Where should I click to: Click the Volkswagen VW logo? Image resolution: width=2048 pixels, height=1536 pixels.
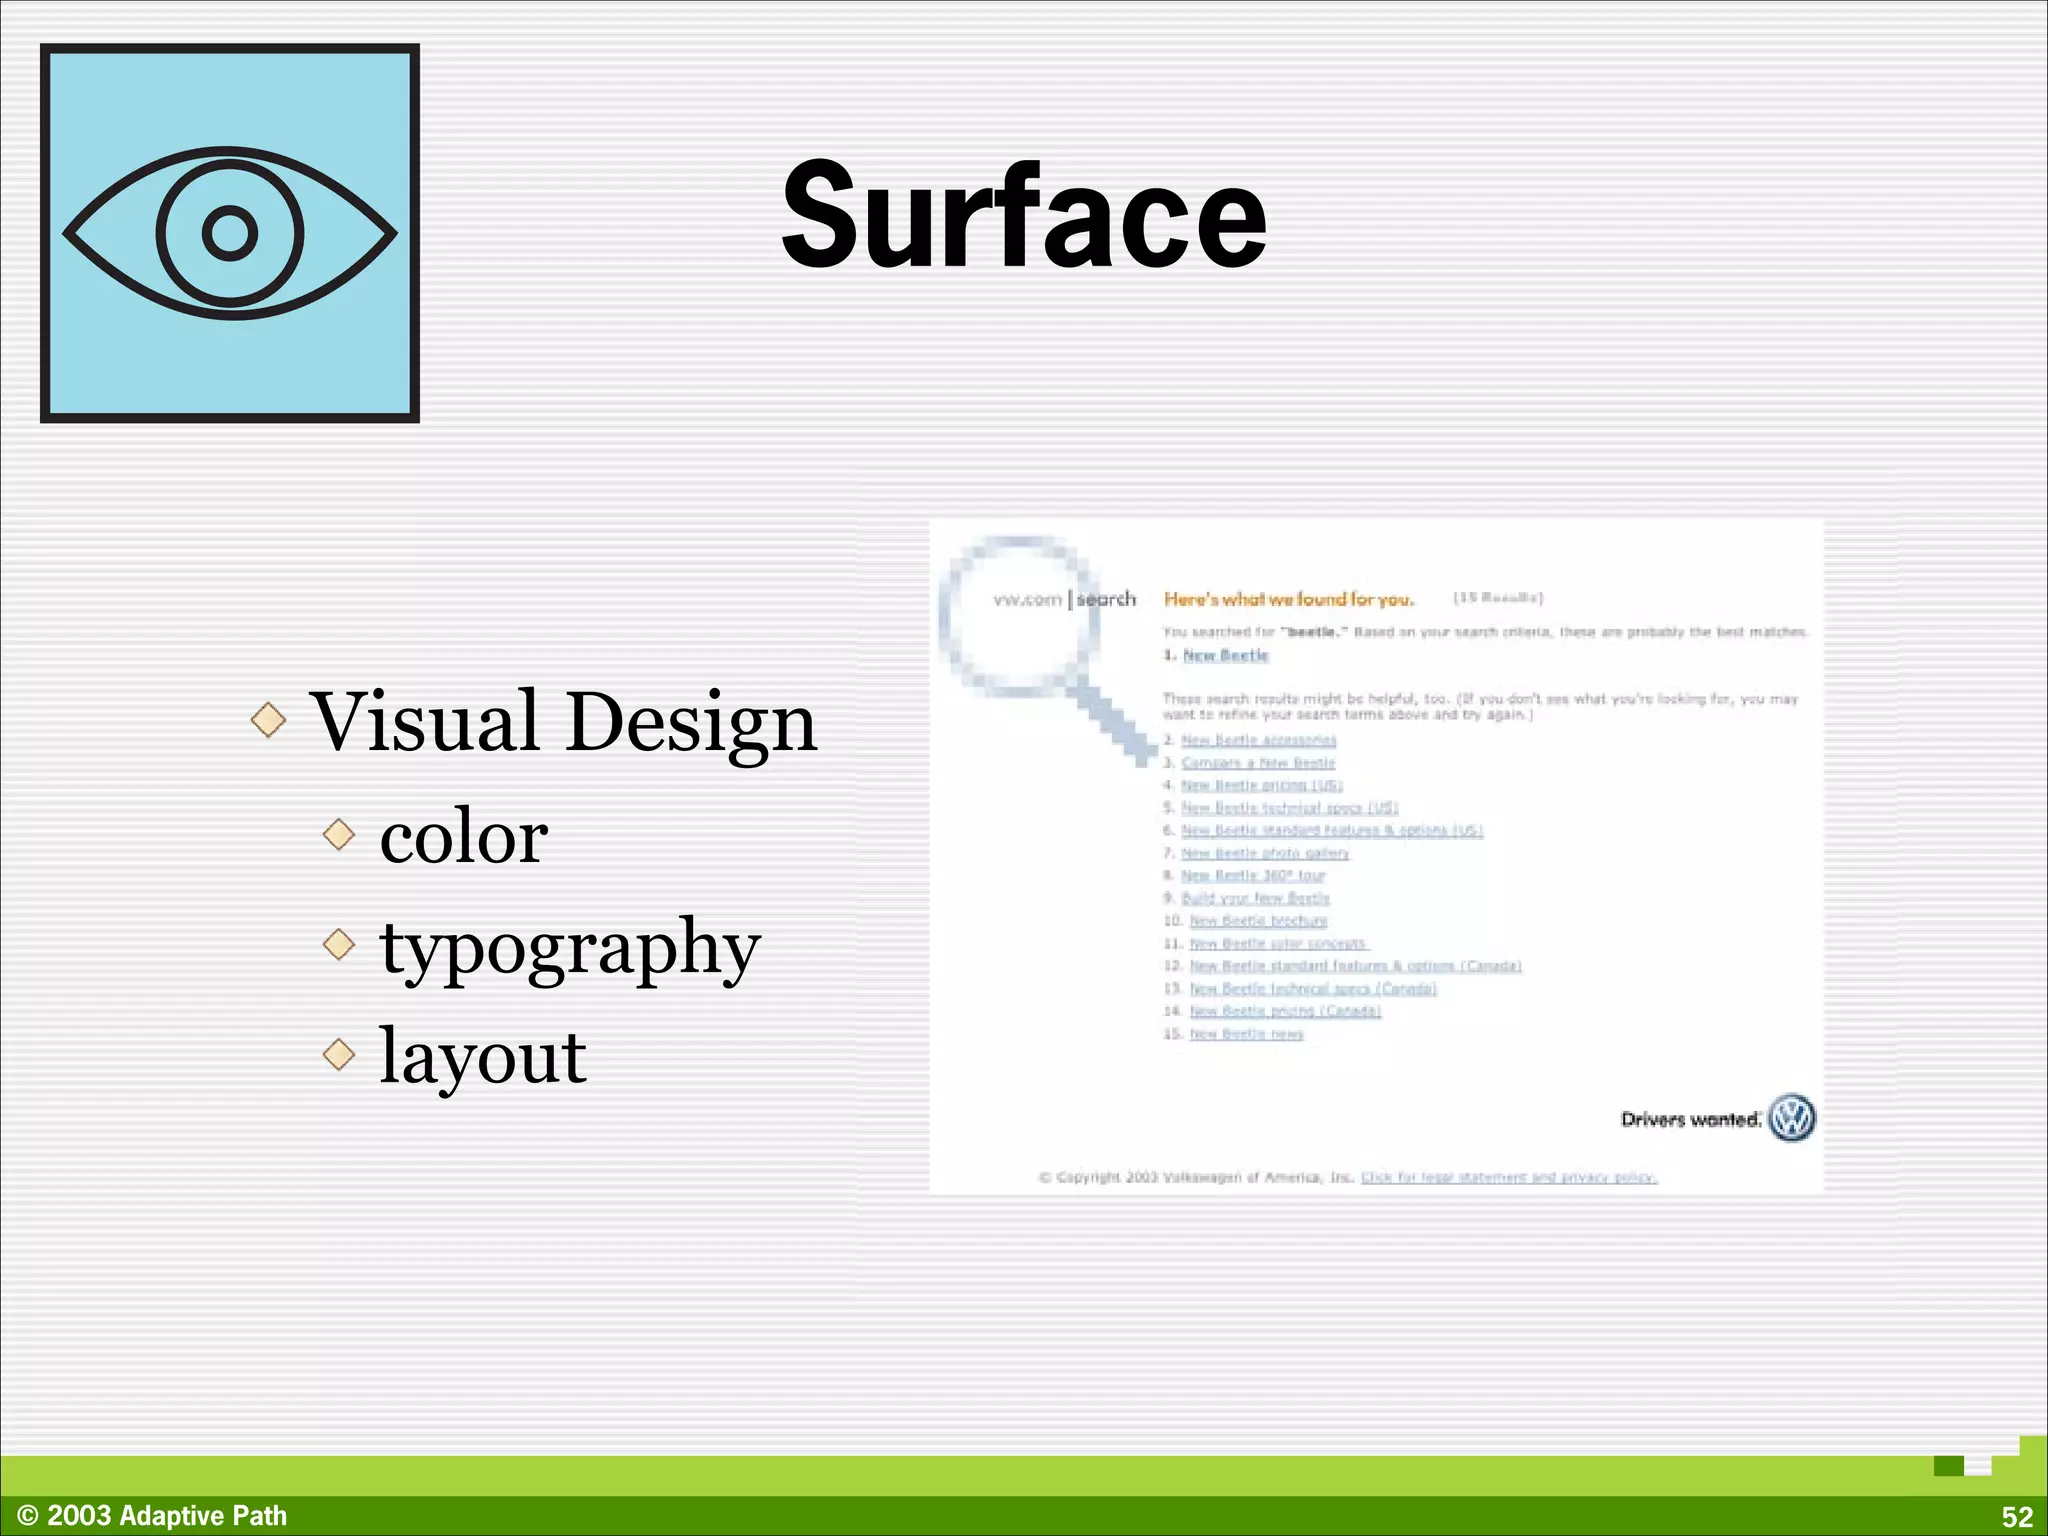pyautogui.click(x=1791, y=1118)
